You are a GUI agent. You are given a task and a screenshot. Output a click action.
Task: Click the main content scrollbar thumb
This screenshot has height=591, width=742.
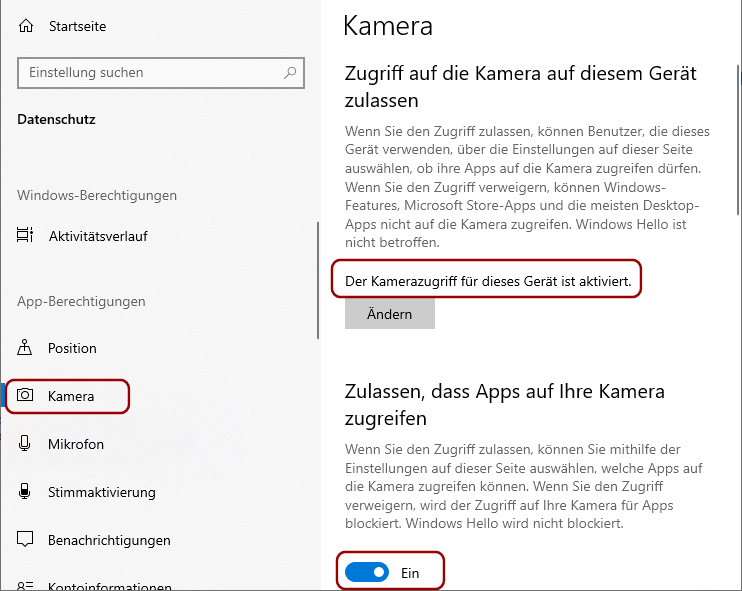pos(739,140)
